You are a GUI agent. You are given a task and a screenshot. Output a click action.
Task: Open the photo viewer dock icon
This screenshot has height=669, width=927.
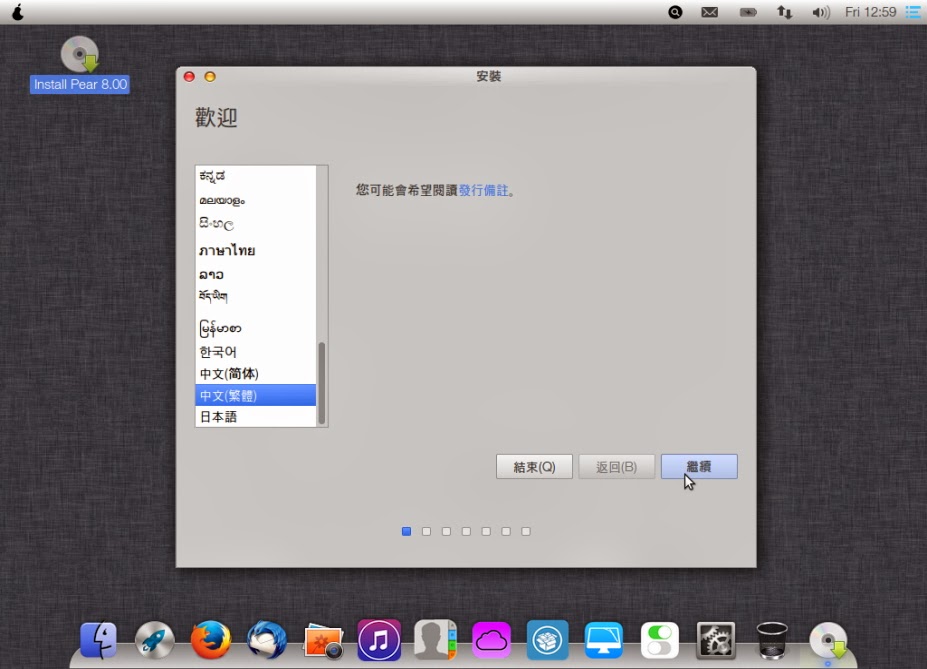[323, 641]
